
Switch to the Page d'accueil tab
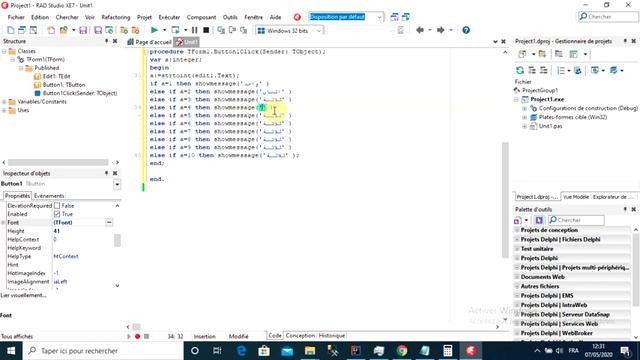(x=149, y=42)
